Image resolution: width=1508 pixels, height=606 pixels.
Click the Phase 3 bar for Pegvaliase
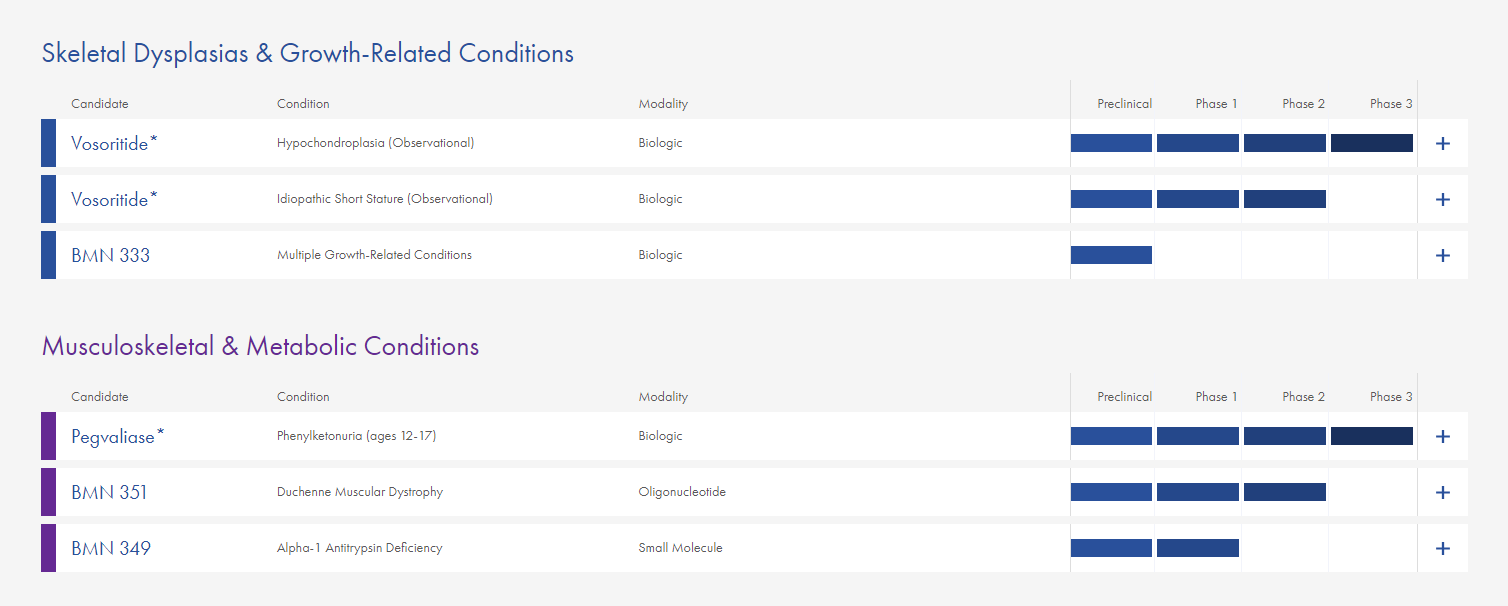(x=1371, y=436)
